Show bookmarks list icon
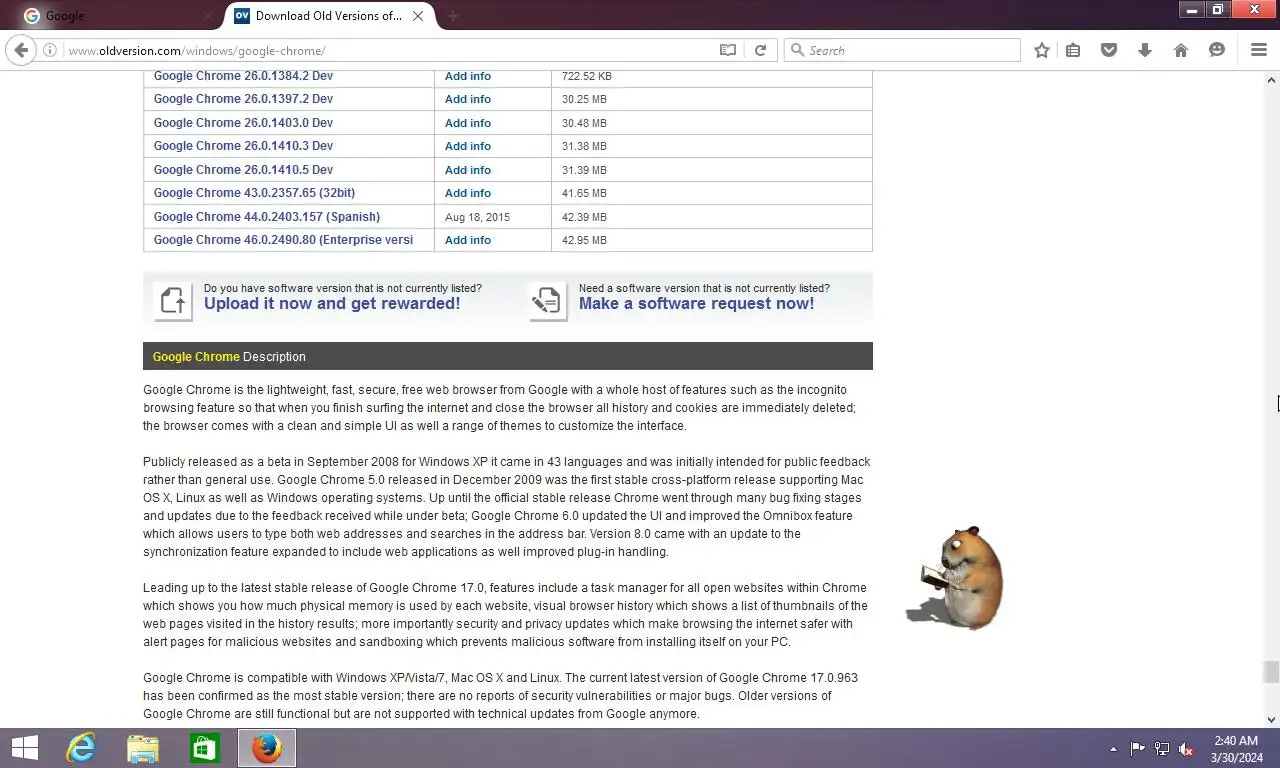 tap(1073, 50)
